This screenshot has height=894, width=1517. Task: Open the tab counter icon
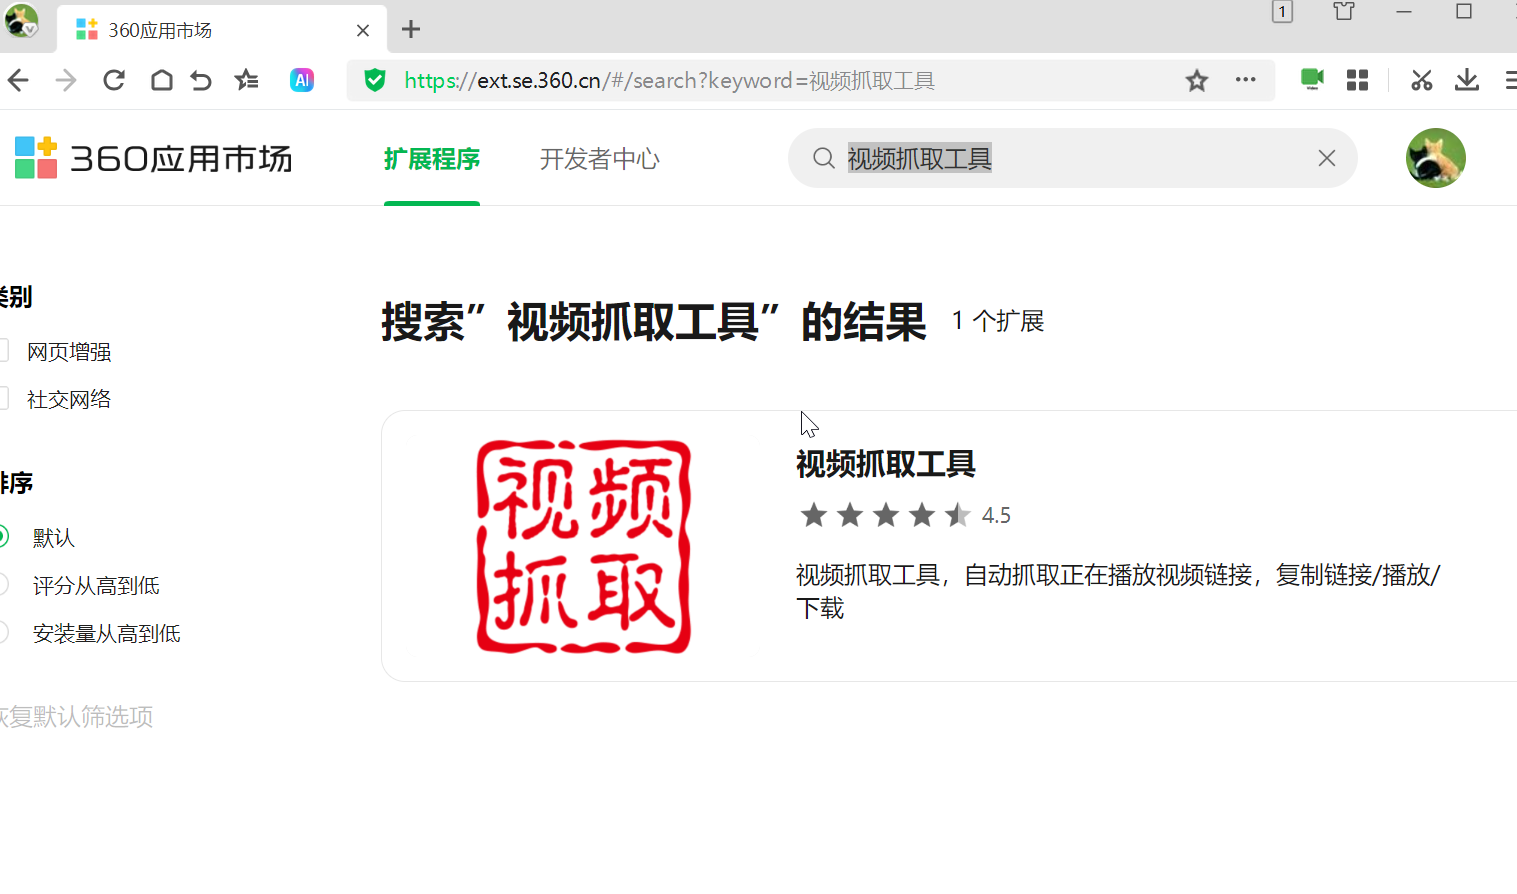coord(1282,12)
